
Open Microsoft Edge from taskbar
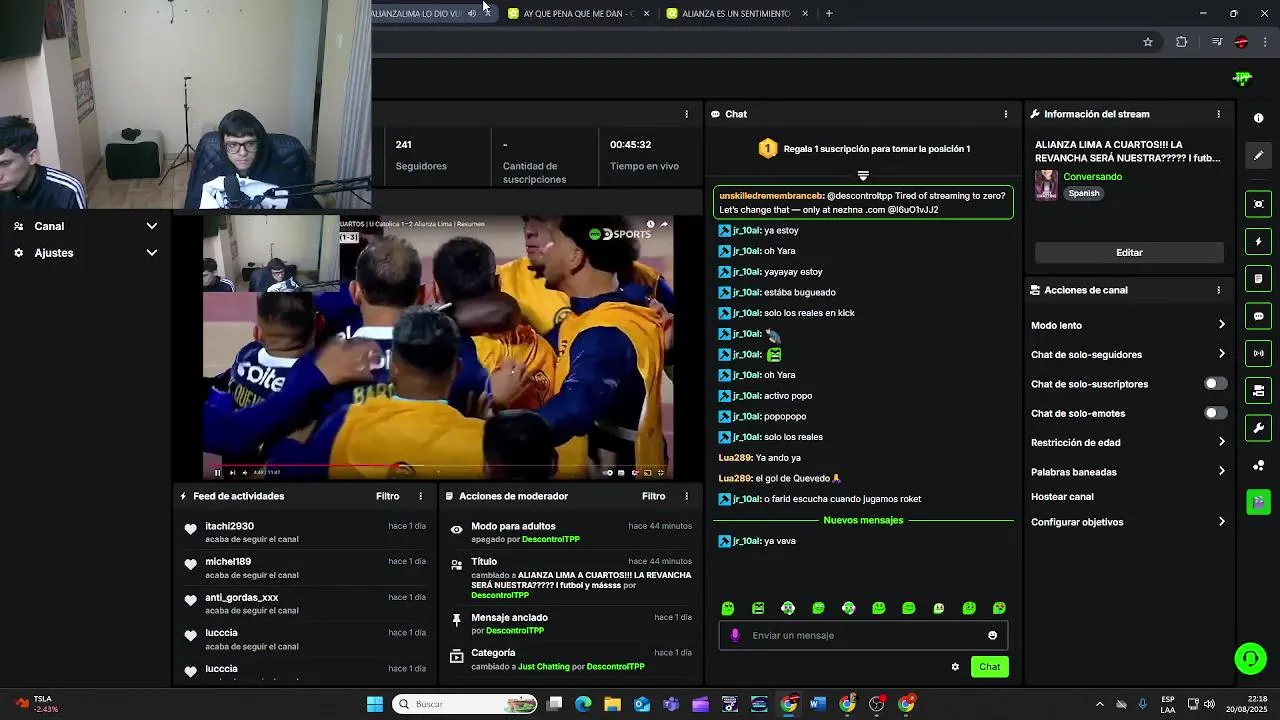tap(583, 704)
